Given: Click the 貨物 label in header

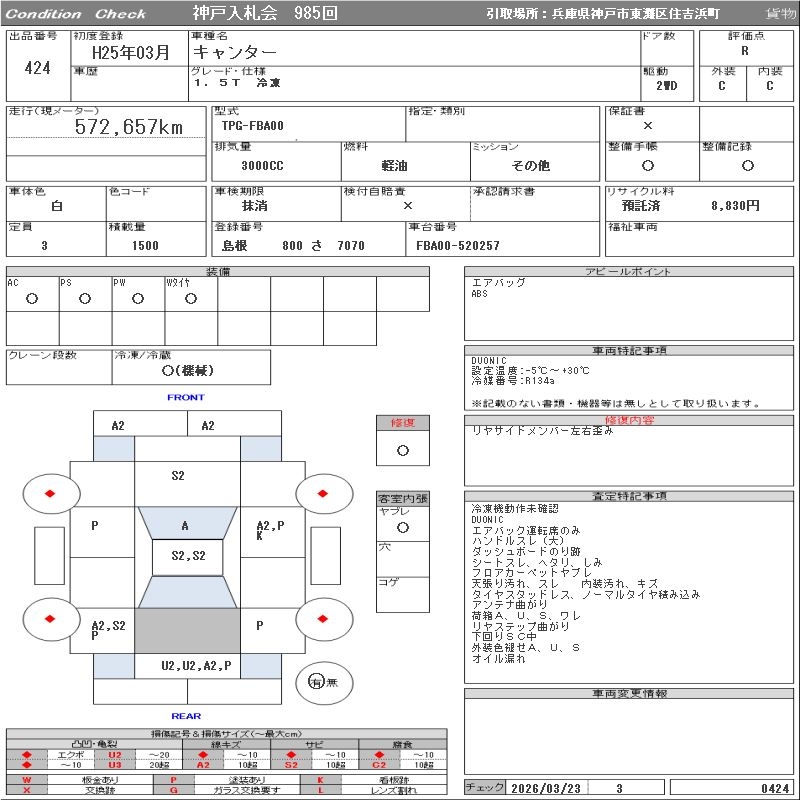Looking at the screenshot, I should point(780,14).
